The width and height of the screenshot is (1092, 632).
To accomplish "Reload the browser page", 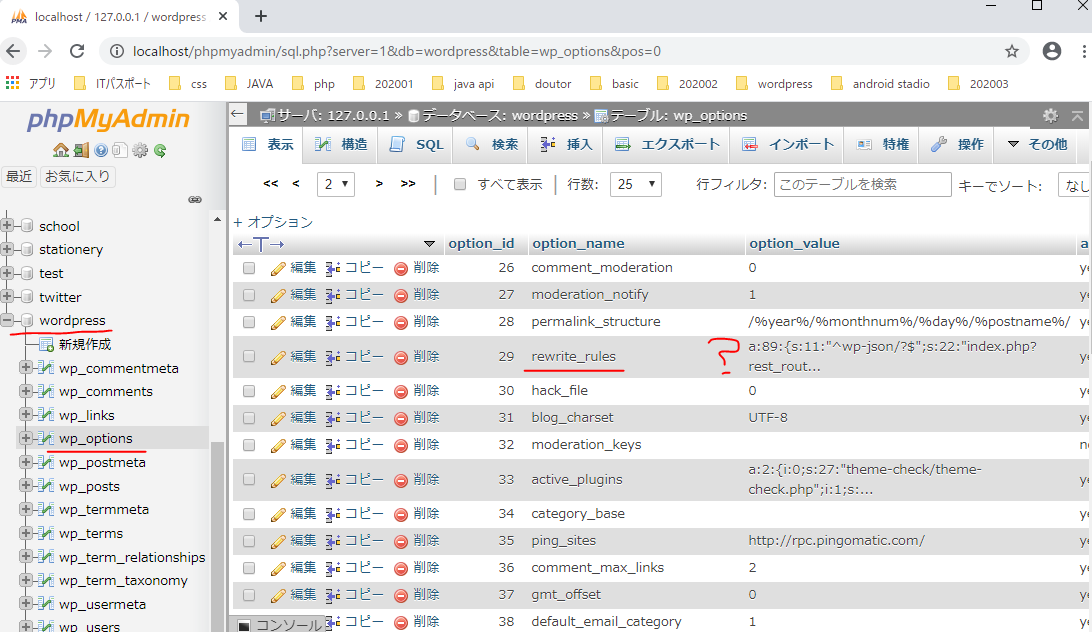I will [x=77, y=51].
